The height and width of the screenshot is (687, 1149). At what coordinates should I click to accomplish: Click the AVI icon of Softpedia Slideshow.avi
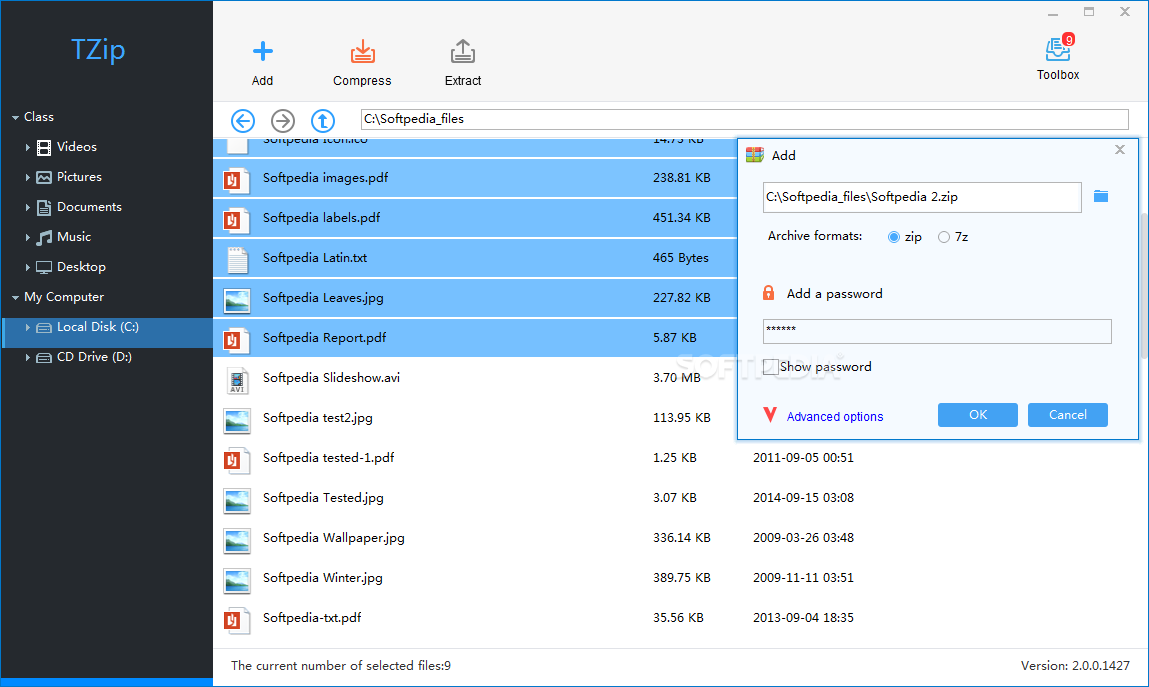click(x=237, y=379)
